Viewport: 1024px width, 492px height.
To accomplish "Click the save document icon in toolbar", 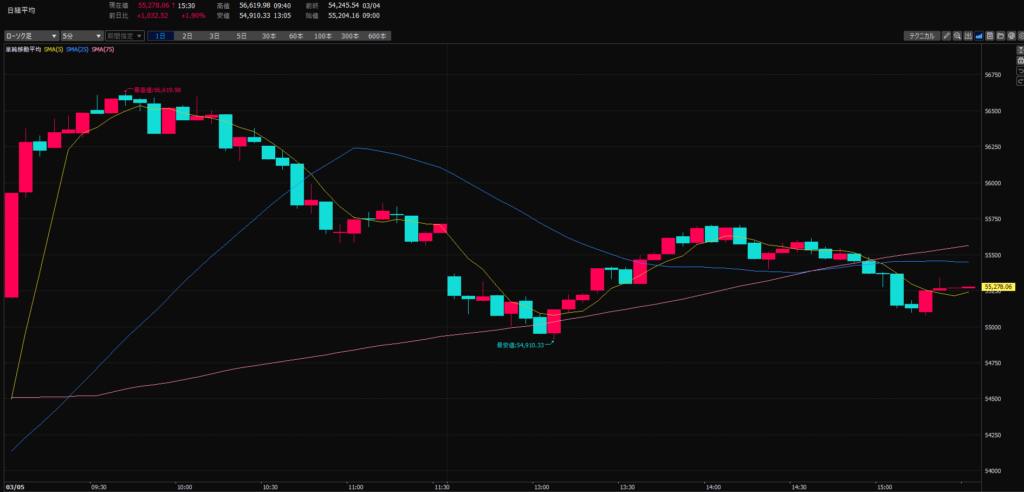I will coord(990,36).
